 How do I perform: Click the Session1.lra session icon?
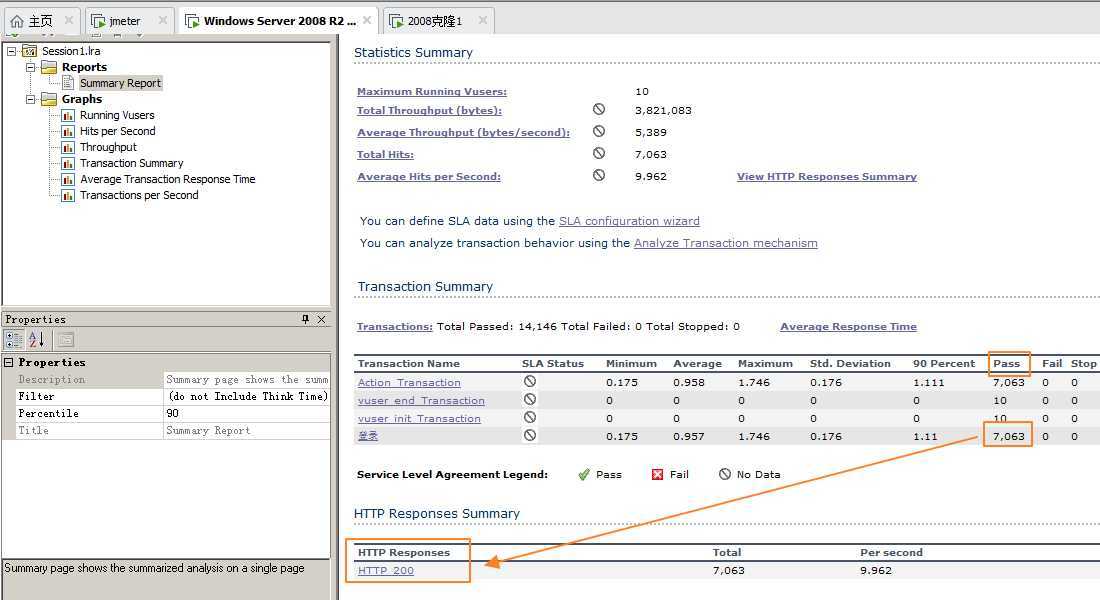click(29, 51)
